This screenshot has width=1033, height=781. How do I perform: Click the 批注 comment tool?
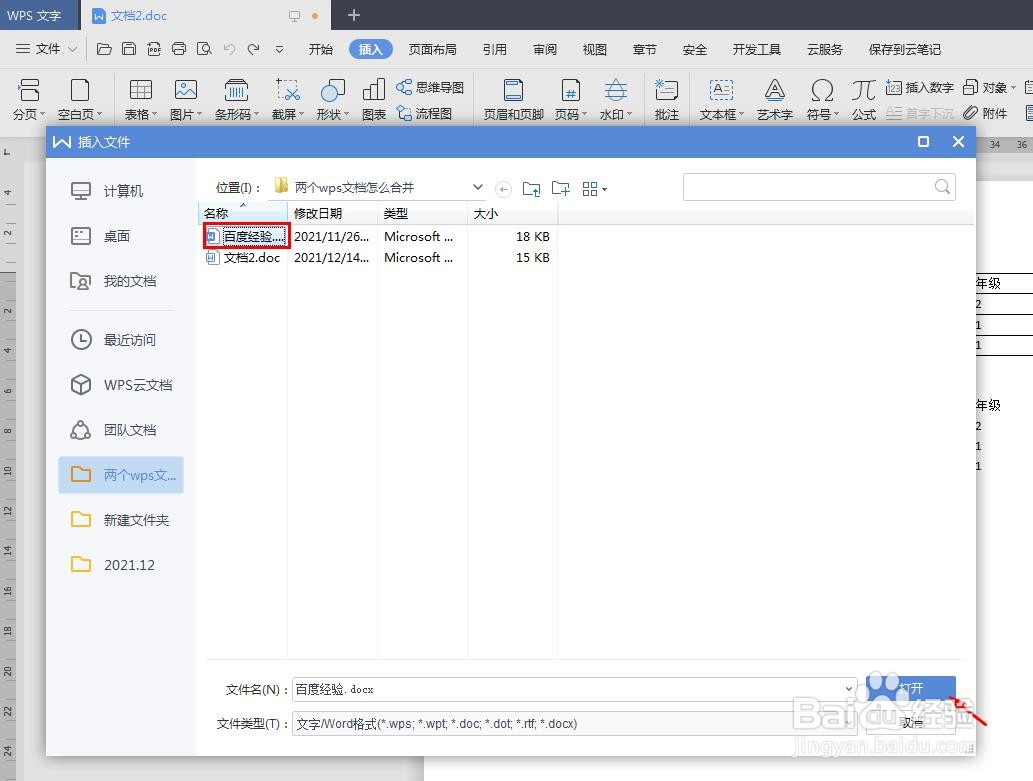coord(666,100)
